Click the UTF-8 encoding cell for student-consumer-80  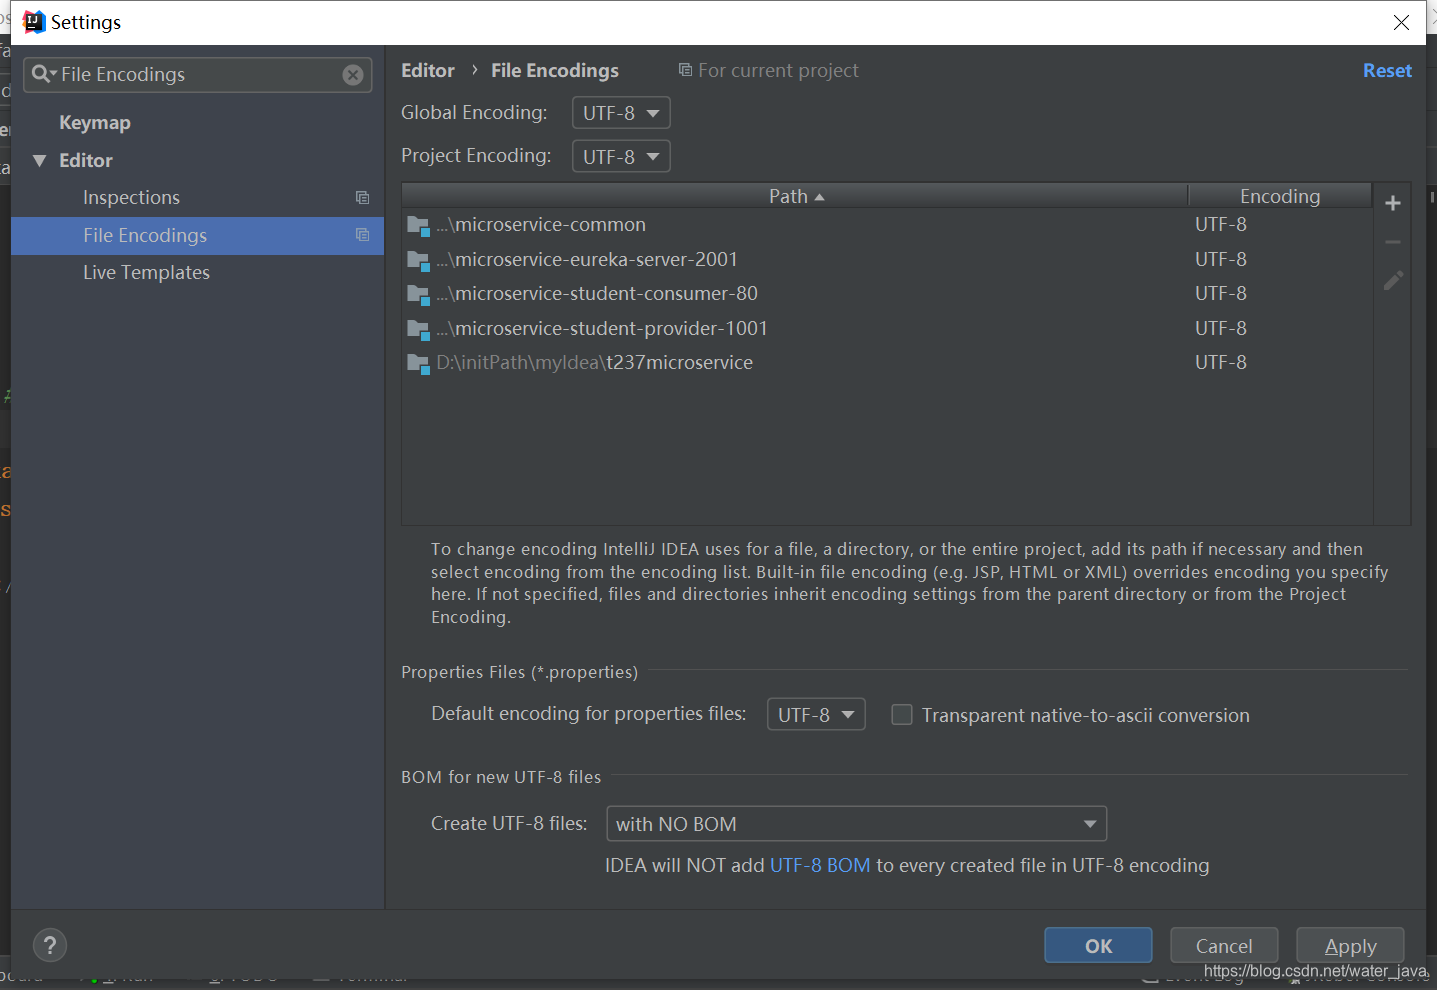[x=1221, y=294]
